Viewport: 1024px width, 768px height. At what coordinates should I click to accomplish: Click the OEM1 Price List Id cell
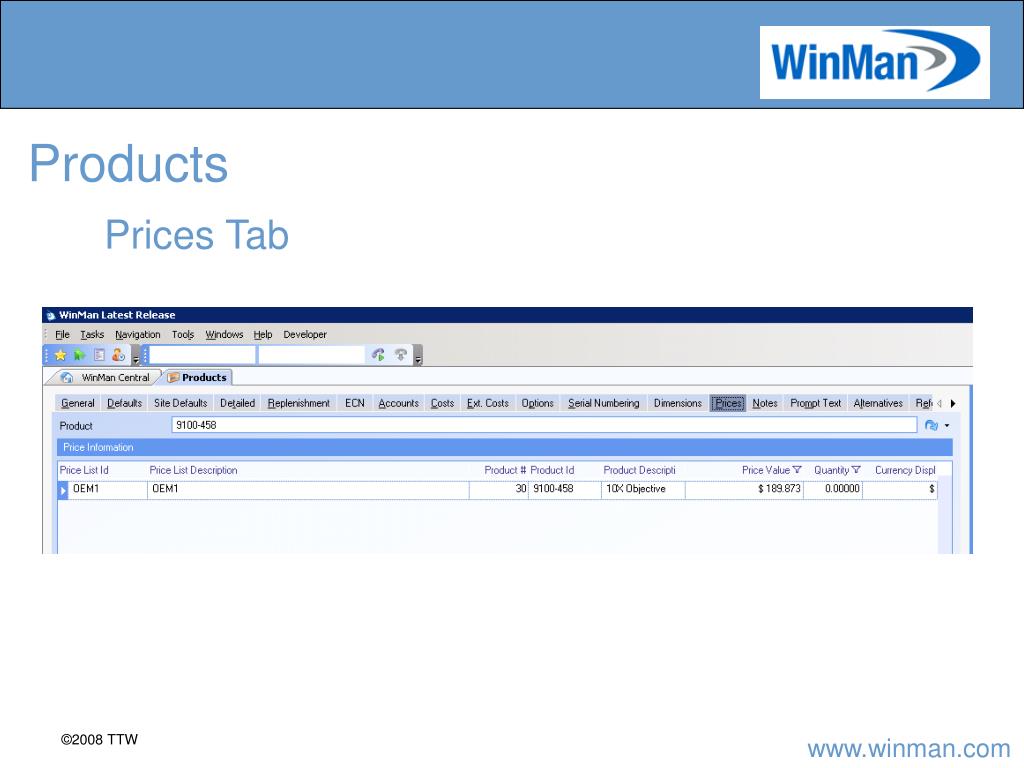point(108,489)
